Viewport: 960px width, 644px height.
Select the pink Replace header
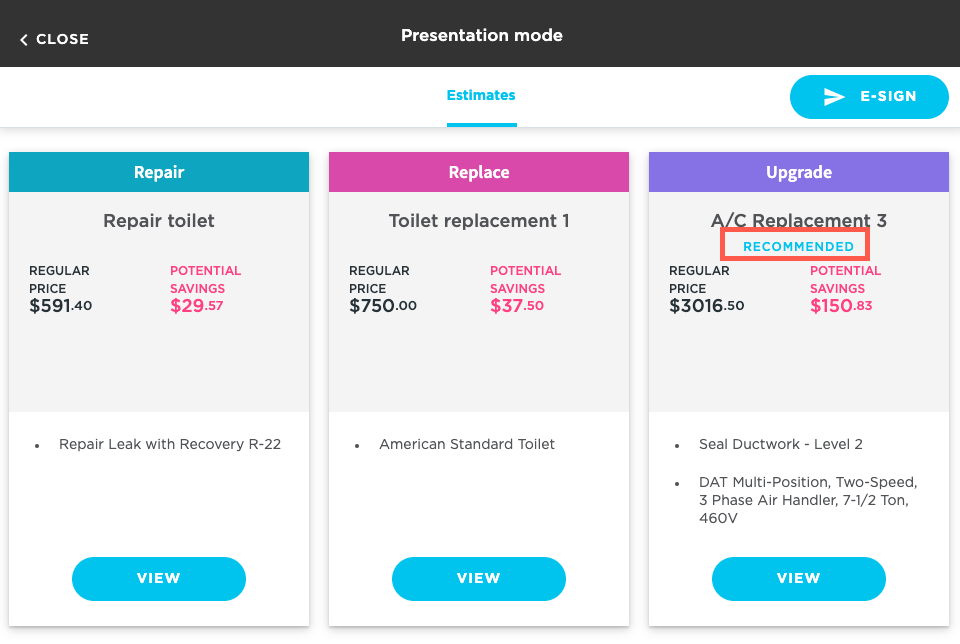click(479, 172)
